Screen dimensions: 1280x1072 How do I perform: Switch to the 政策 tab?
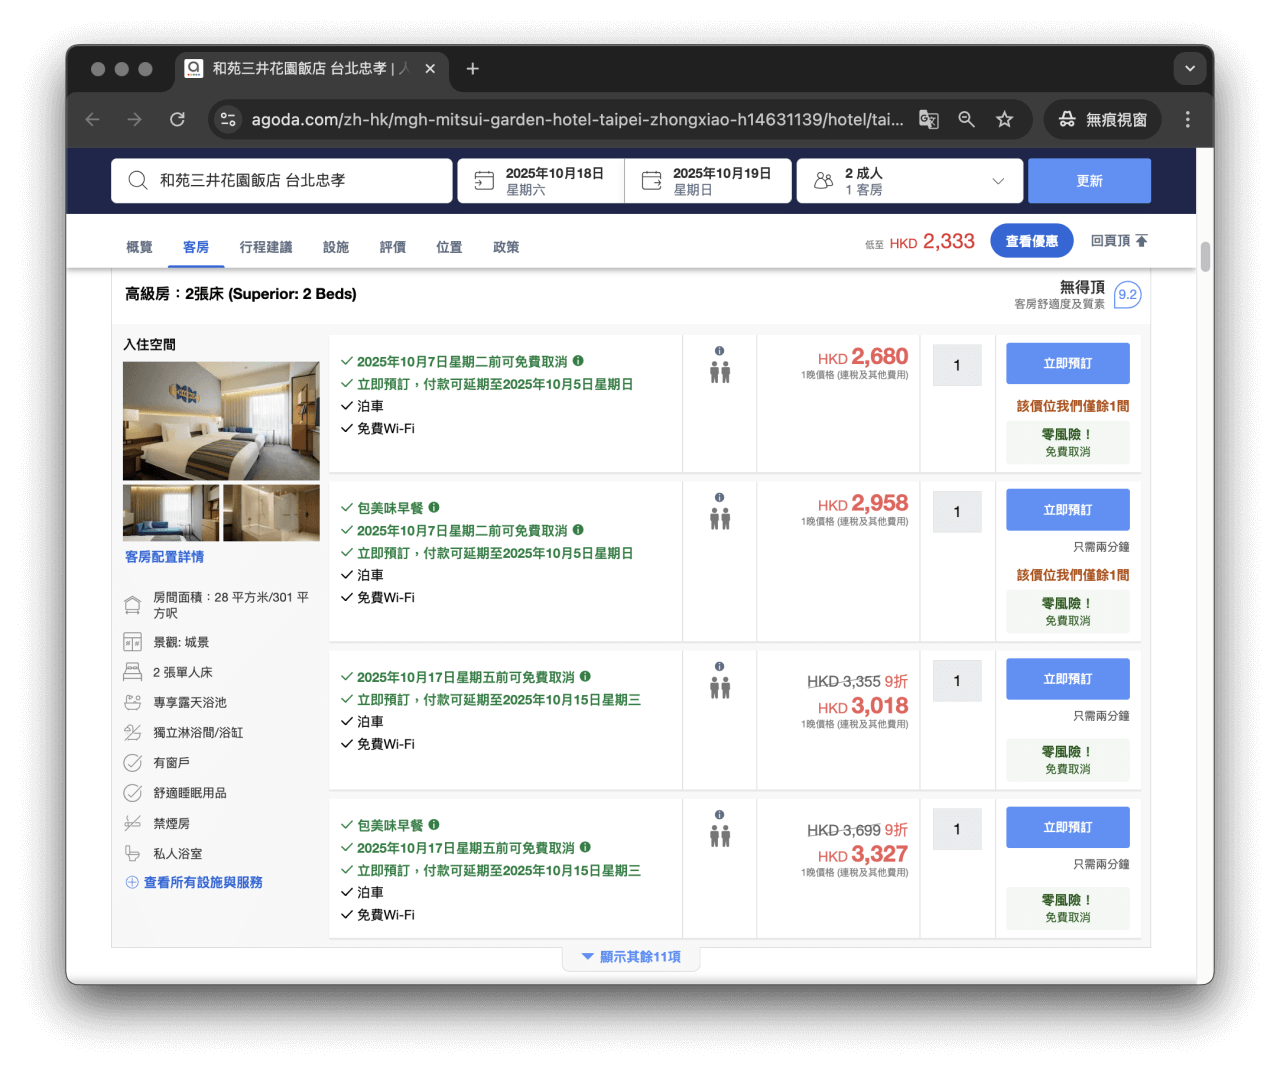506,247
